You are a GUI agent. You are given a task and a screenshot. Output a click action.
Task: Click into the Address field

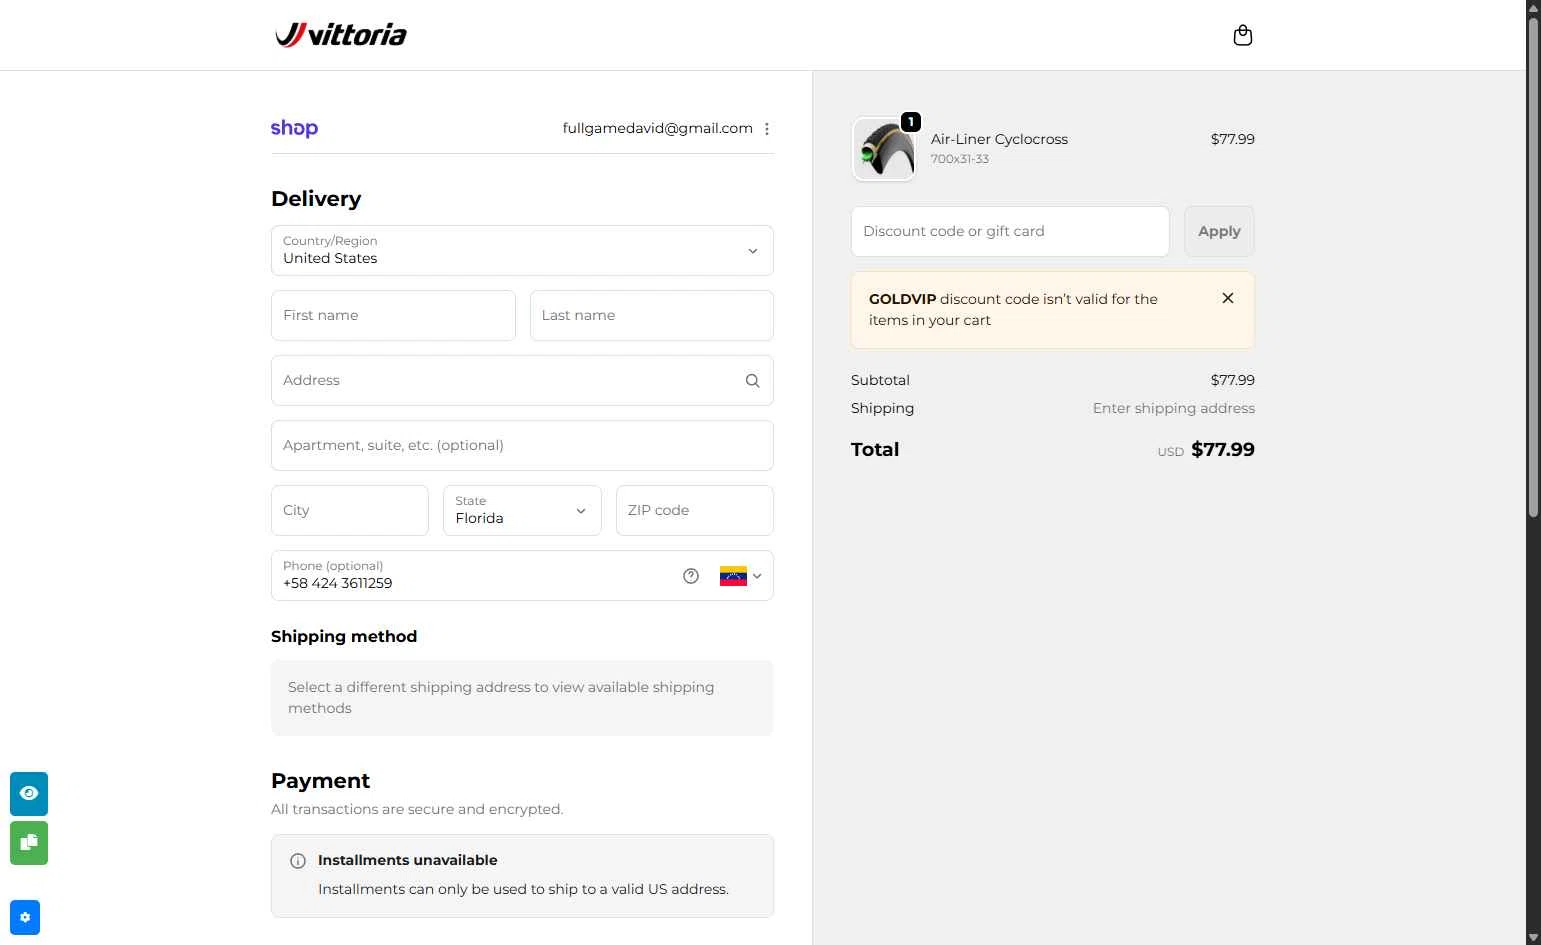click(x=522, y=380)
